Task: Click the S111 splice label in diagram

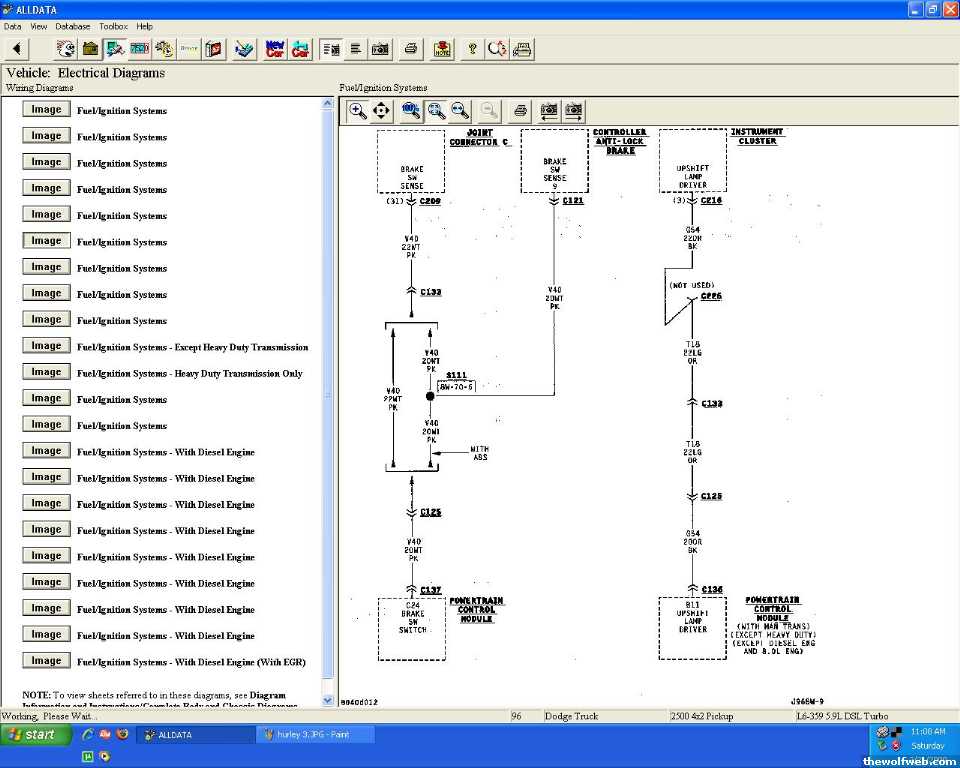Action: [x=457, y=375]
